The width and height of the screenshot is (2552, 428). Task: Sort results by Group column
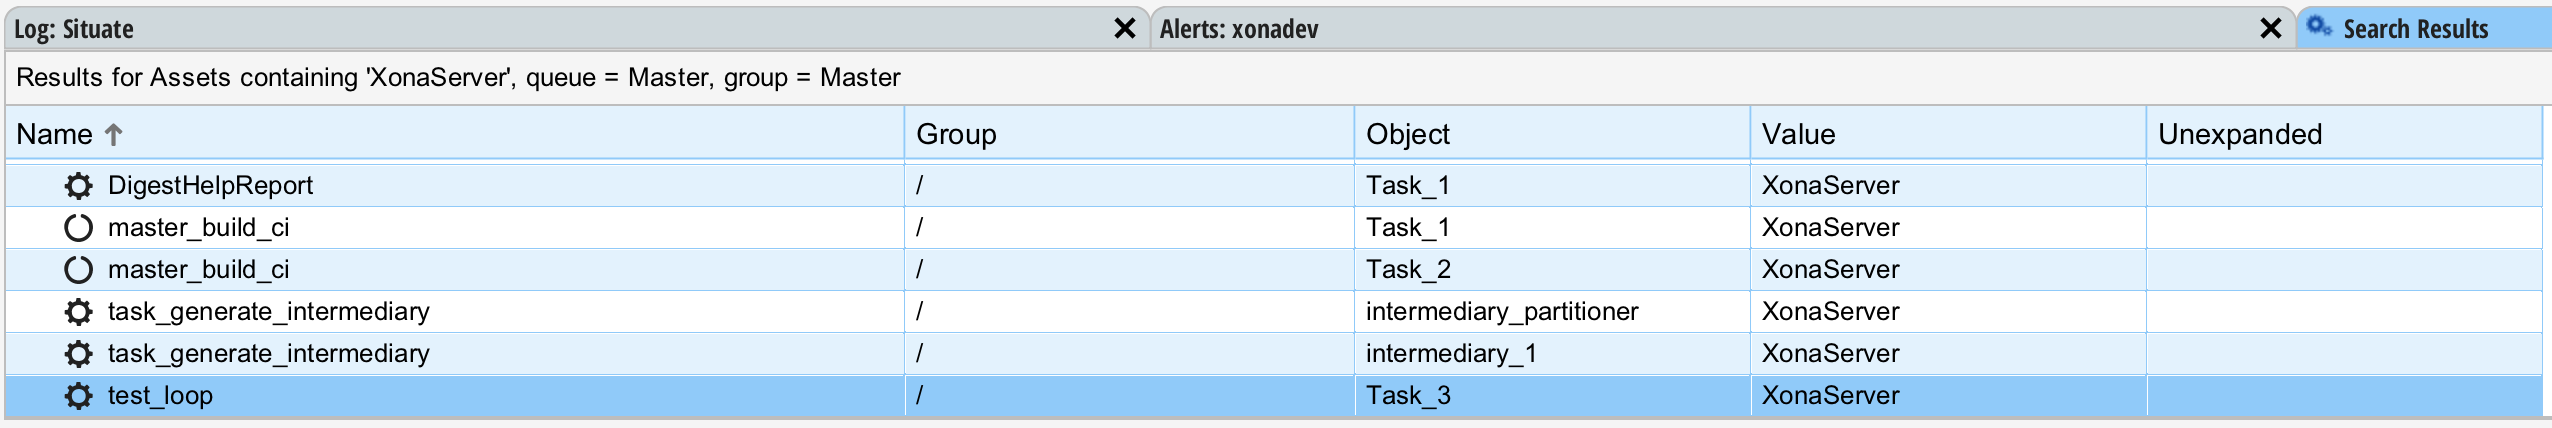(x=956, y=134)
